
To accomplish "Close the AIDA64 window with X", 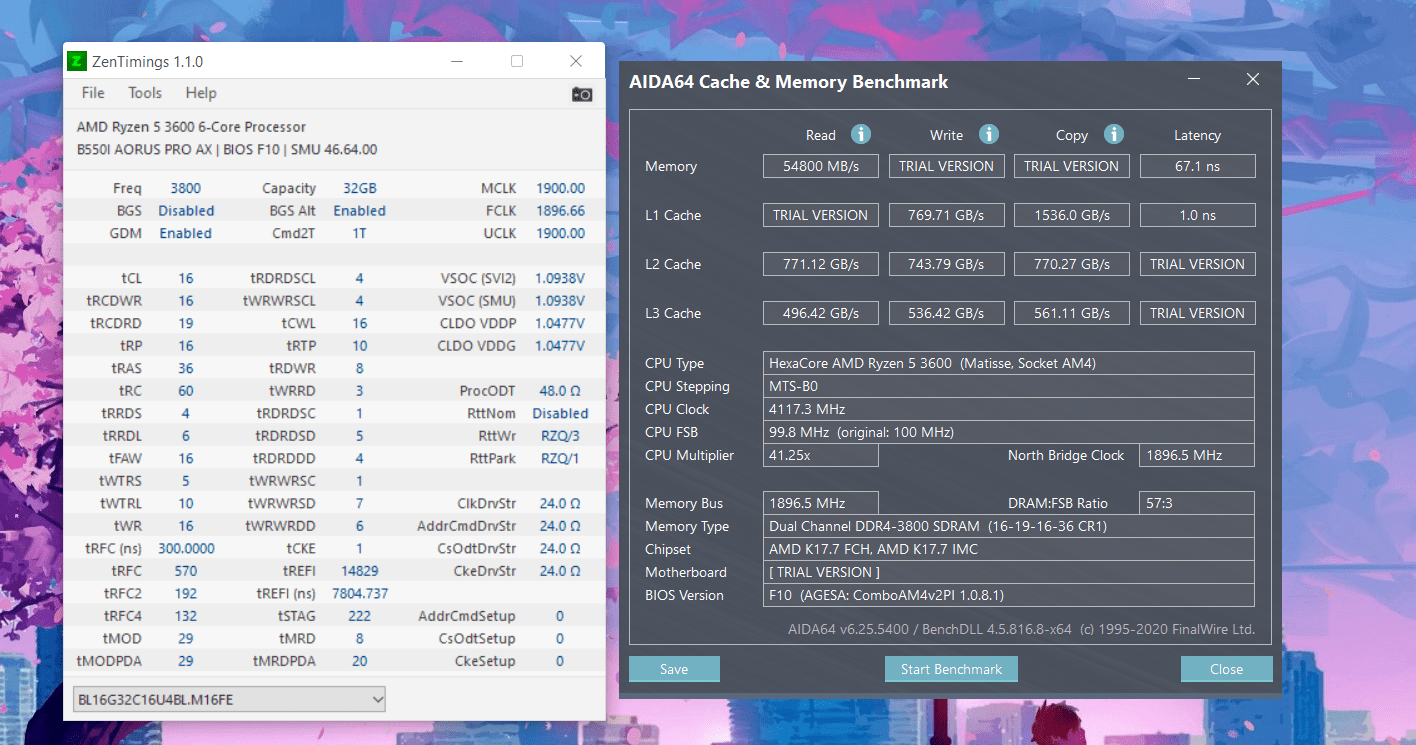I will (1253, 80).
